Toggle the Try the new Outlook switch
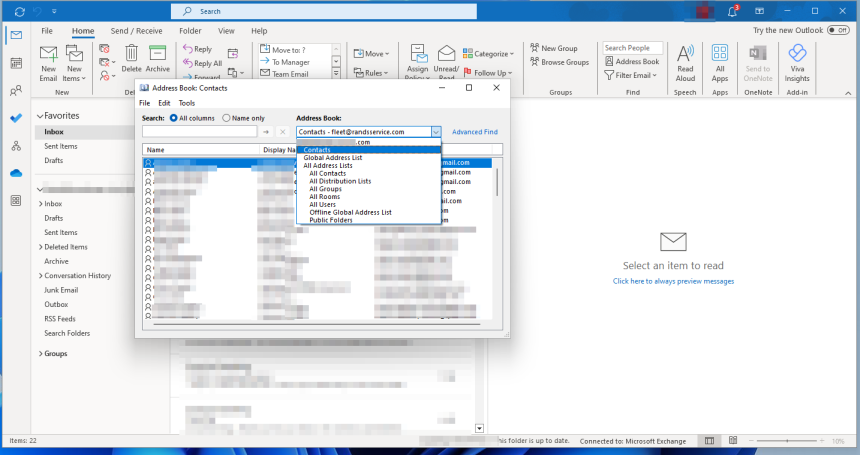The image size is (860, 455). pos(839,31)
